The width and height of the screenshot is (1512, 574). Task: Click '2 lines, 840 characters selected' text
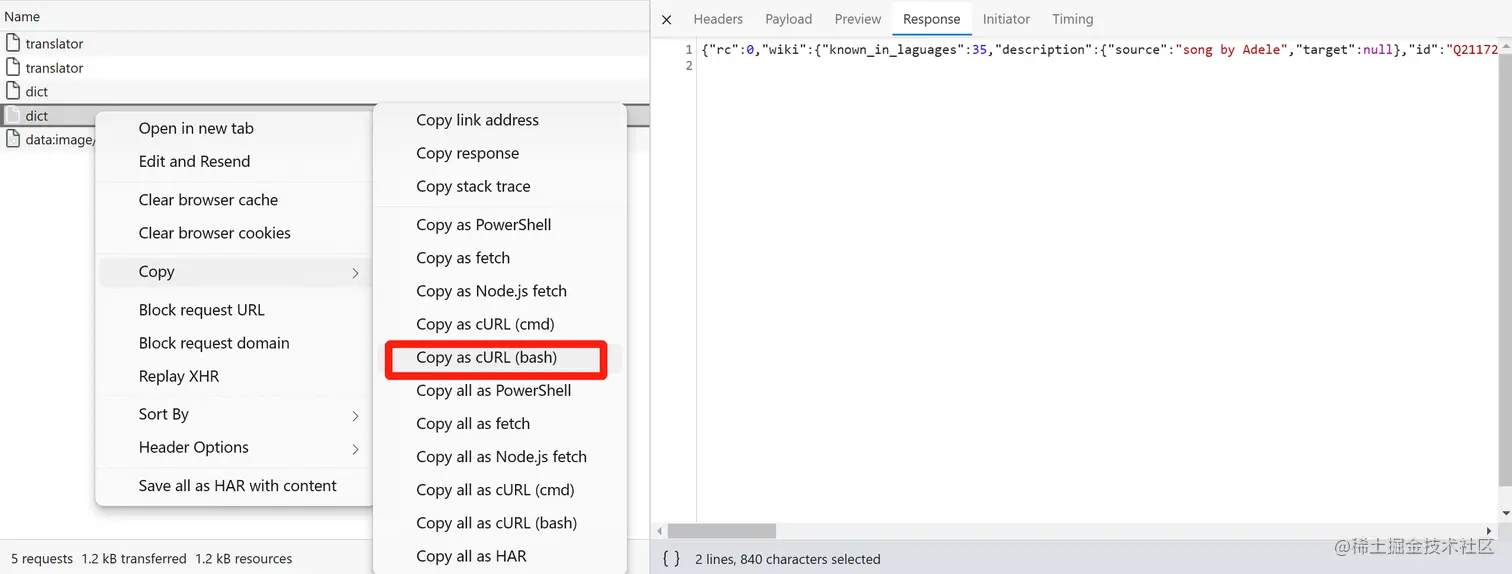(788, 559)
